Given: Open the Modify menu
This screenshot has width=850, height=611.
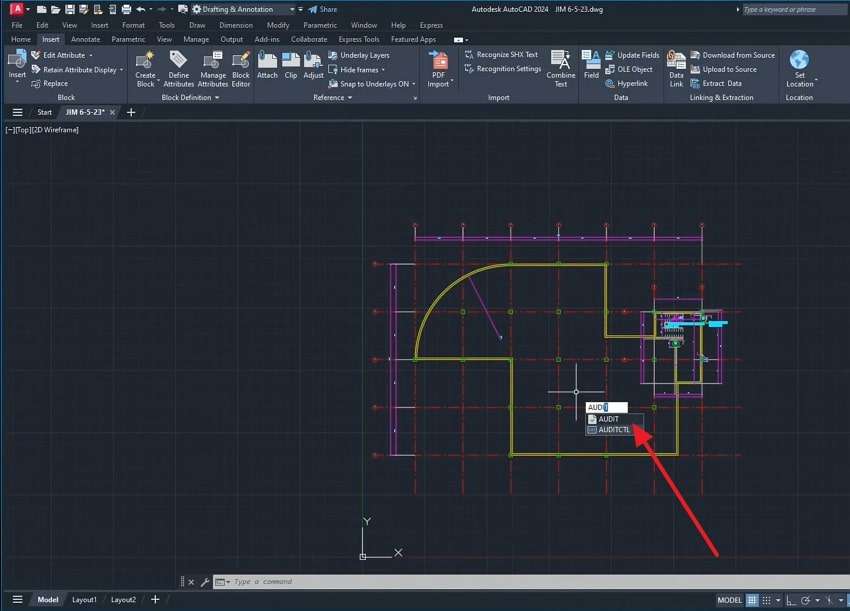Looking at the screenshot, I should (278, 25).
